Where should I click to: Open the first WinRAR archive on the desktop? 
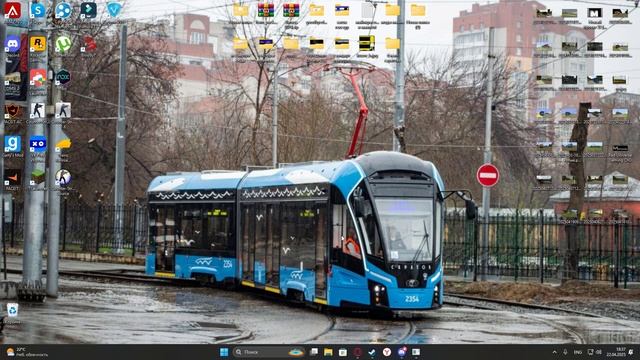[x=266, y=10]
